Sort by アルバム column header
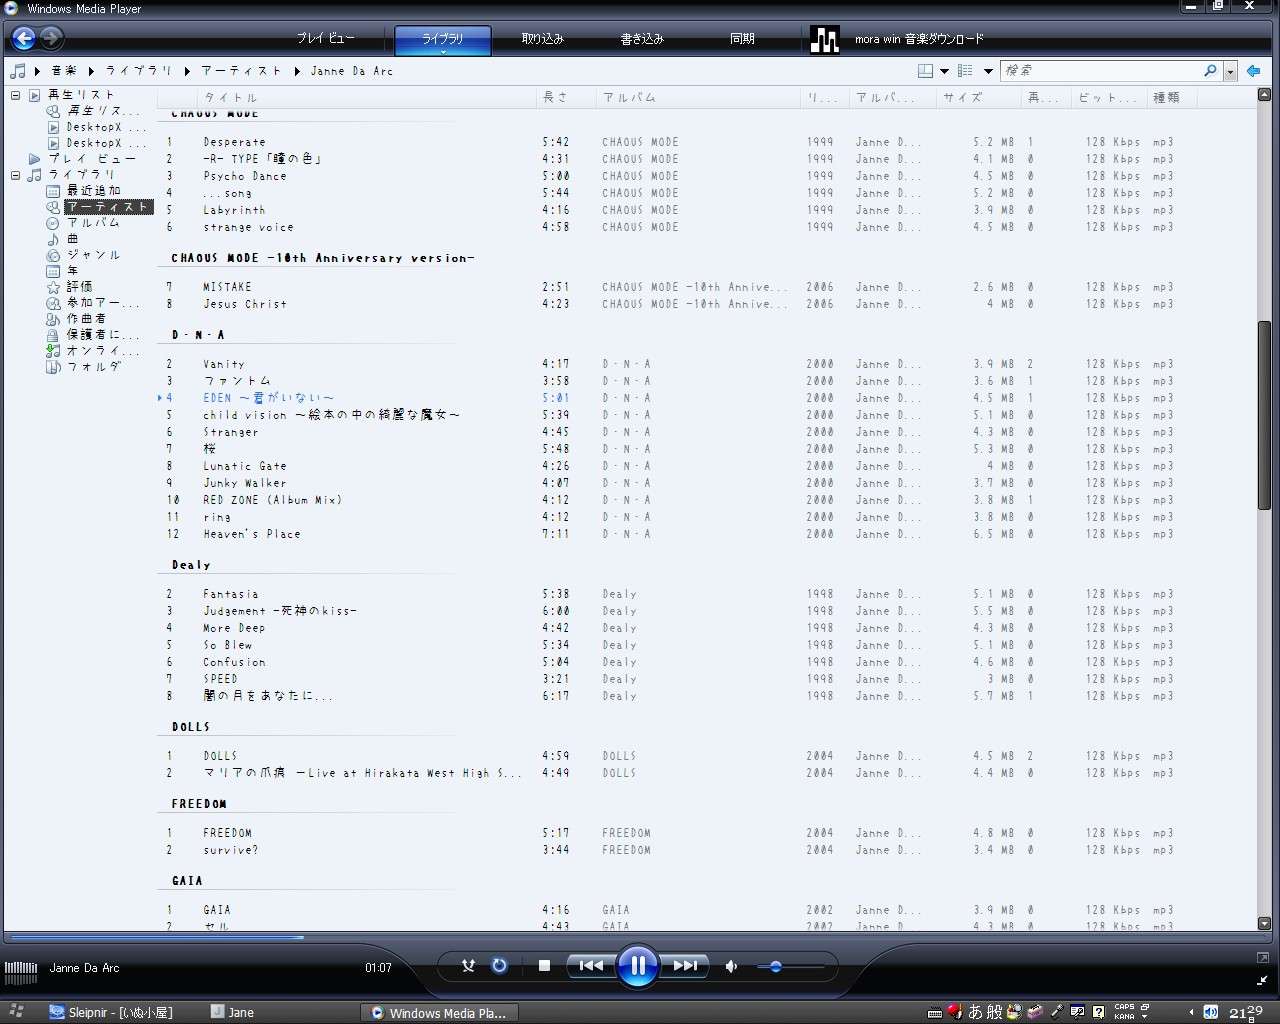1280x1024 pixels. [698, 97]
